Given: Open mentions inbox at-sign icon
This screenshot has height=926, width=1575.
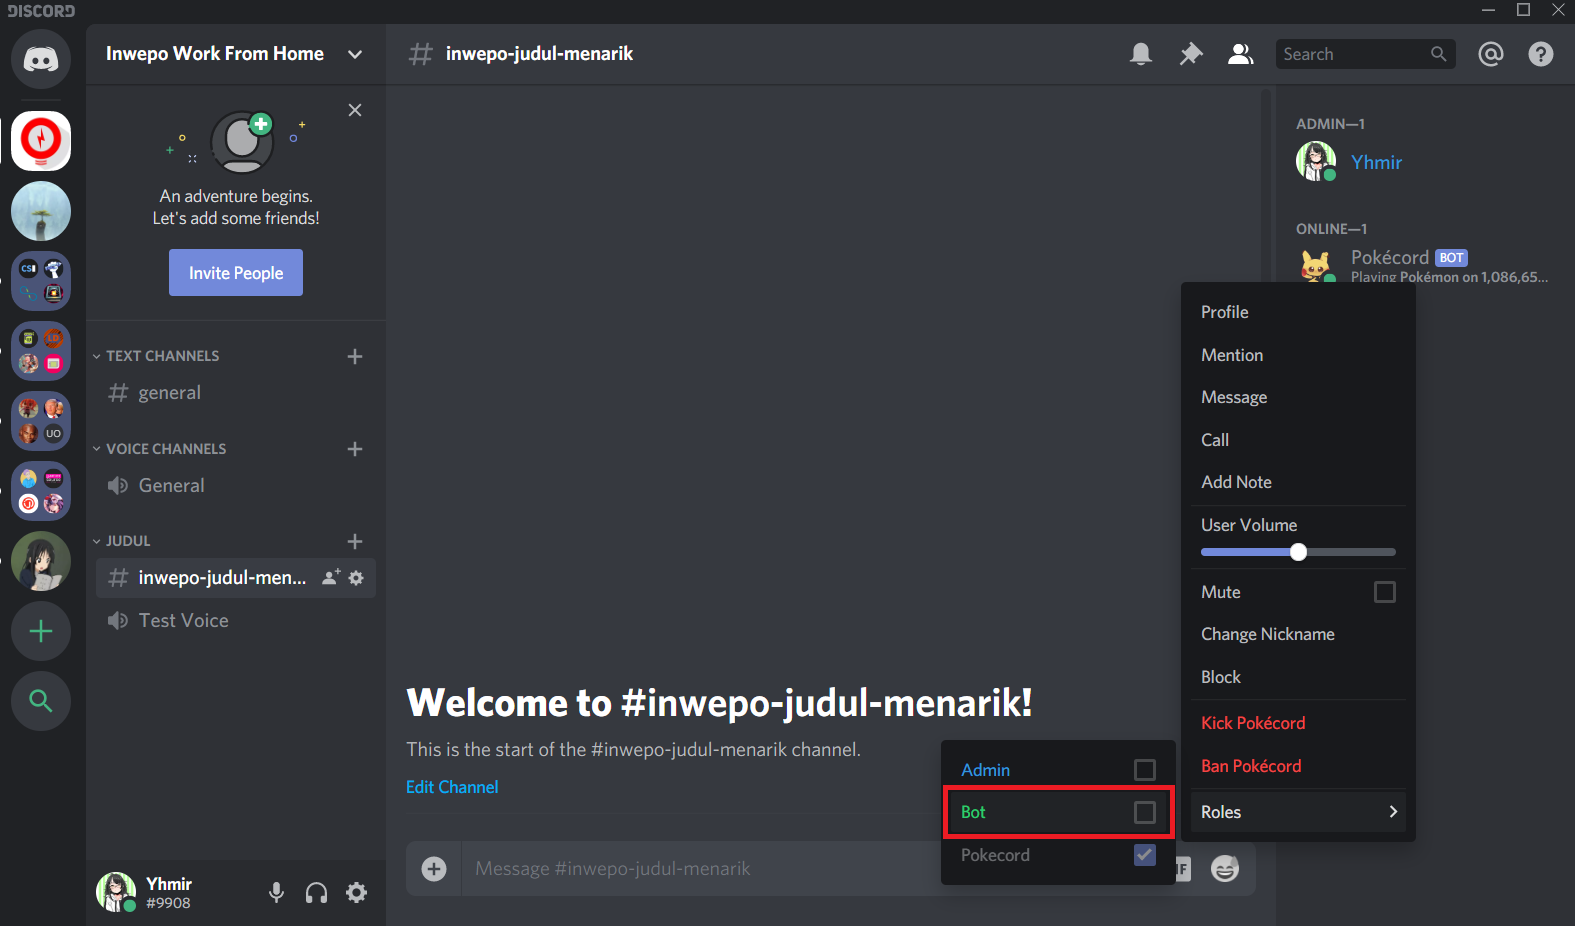Looking at the screenshot, I should (1491, 54).
